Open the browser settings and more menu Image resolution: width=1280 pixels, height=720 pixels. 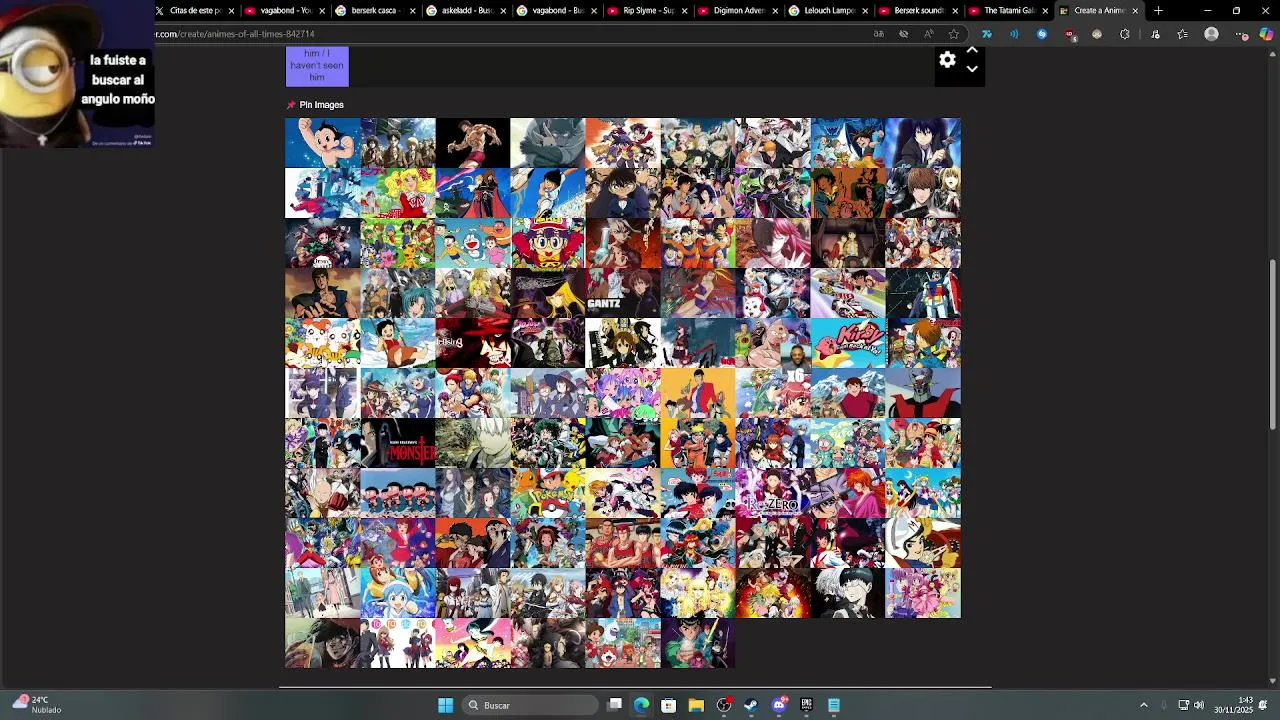click(x=1241, y=34)
